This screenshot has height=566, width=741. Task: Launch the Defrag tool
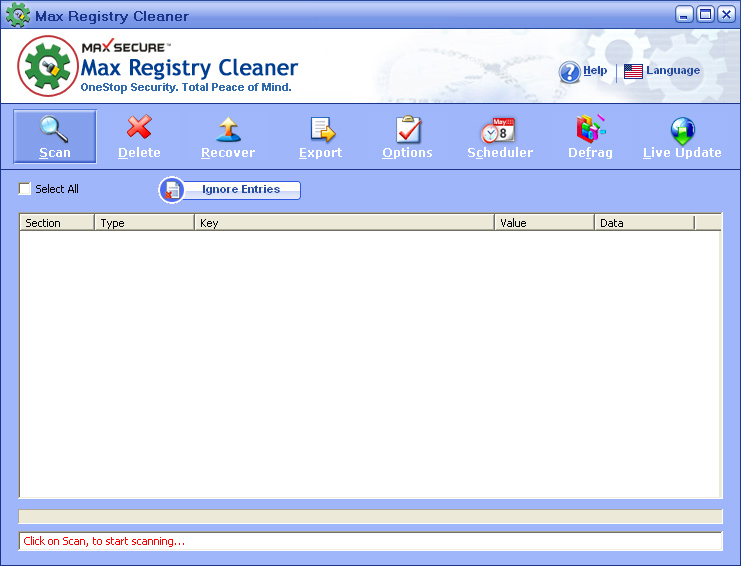(x=590, y=137)
